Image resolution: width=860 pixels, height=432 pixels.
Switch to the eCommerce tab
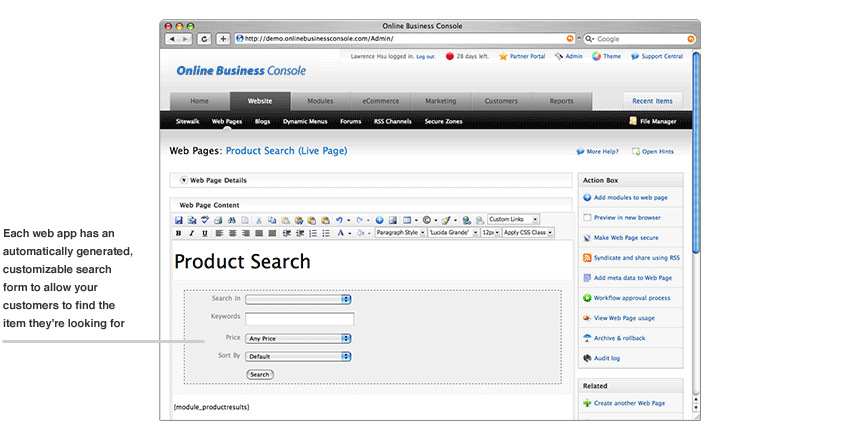pos(380,101)
